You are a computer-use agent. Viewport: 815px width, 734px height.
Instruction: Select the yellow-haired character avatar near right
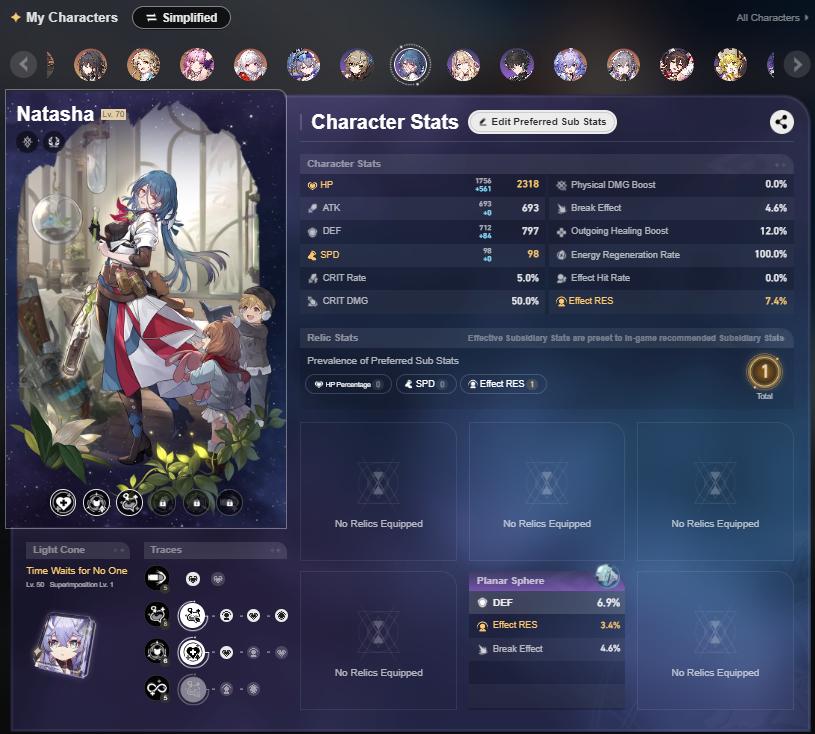pos(730,64)
